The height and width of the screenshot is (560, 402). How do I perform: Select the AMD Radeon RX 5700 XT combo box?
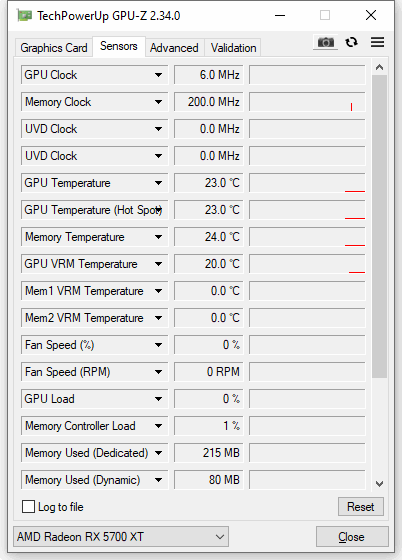click(x=121, y=536)
